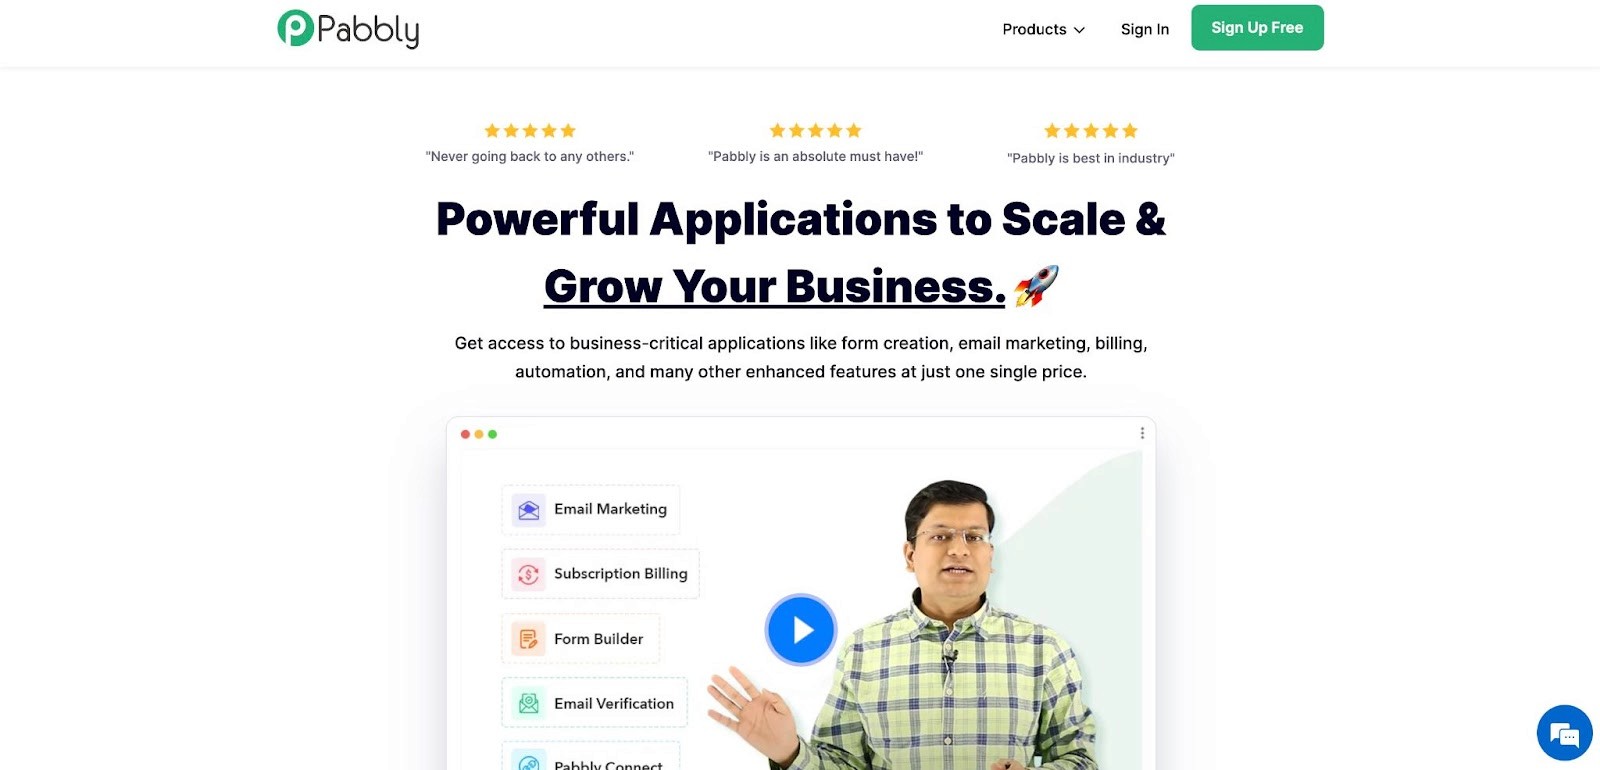1600x770 pixels.
Task: Click the Sign Up Free button
Action: click(1257, 28)
